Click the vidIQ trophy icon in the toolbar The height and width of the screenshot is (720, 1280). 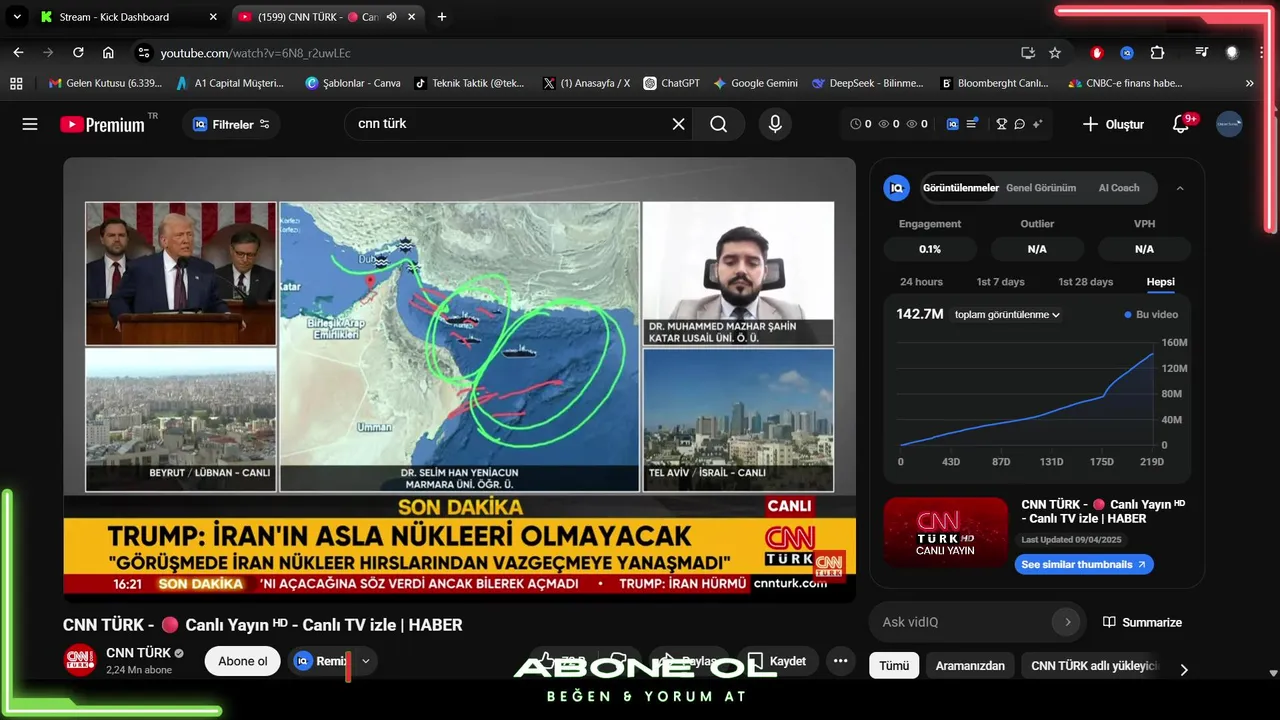click(x=1001, y=124)
